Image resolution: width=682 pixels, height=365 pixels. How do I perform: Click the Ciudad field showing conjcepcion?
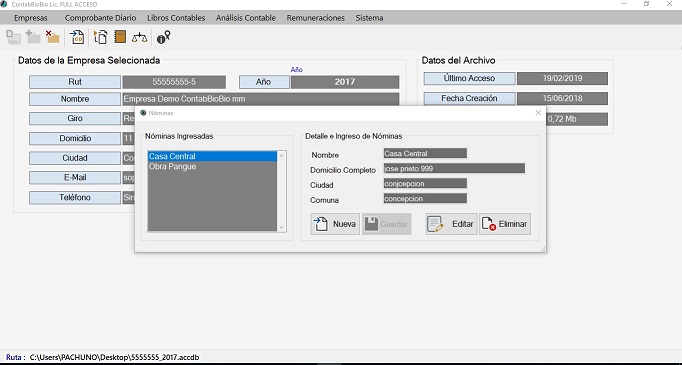tap(425, 184)
